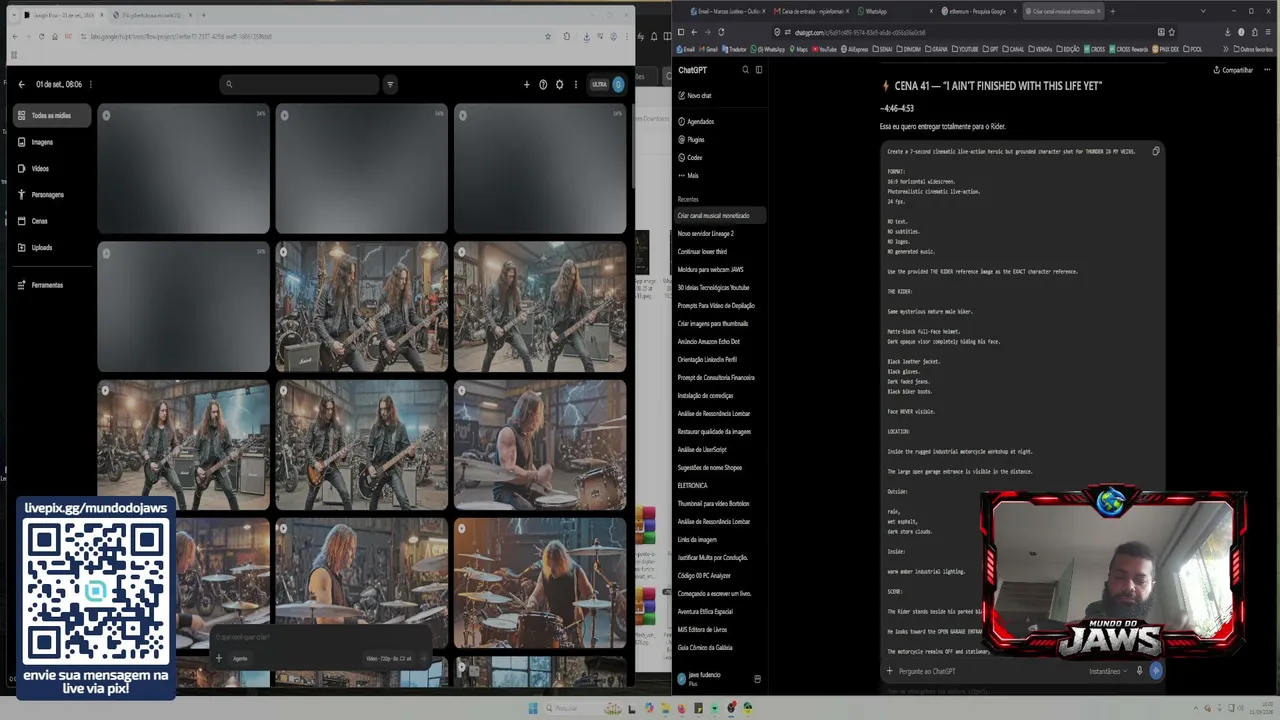Expand the Instantâneo model dropdown
The height and width of the screenshot is (720, 1280).
1108,671
